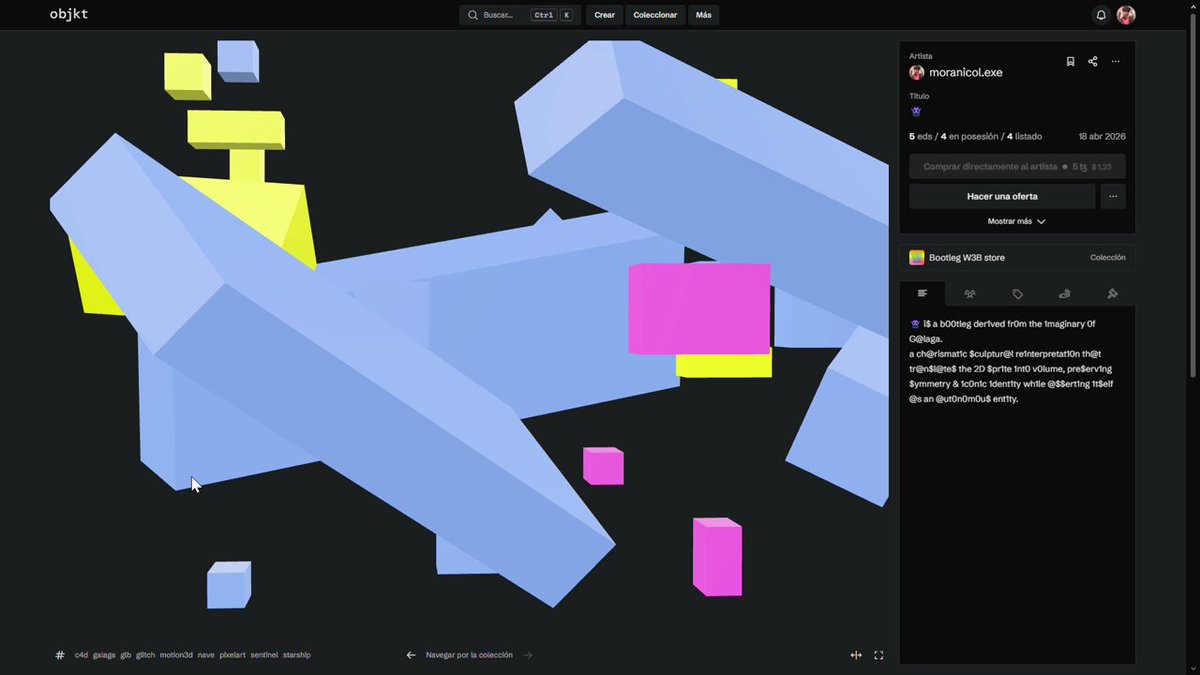Click the 18 abr 2026 date
This screenshot has width=1200, height=675.
tap(1102, 136)
